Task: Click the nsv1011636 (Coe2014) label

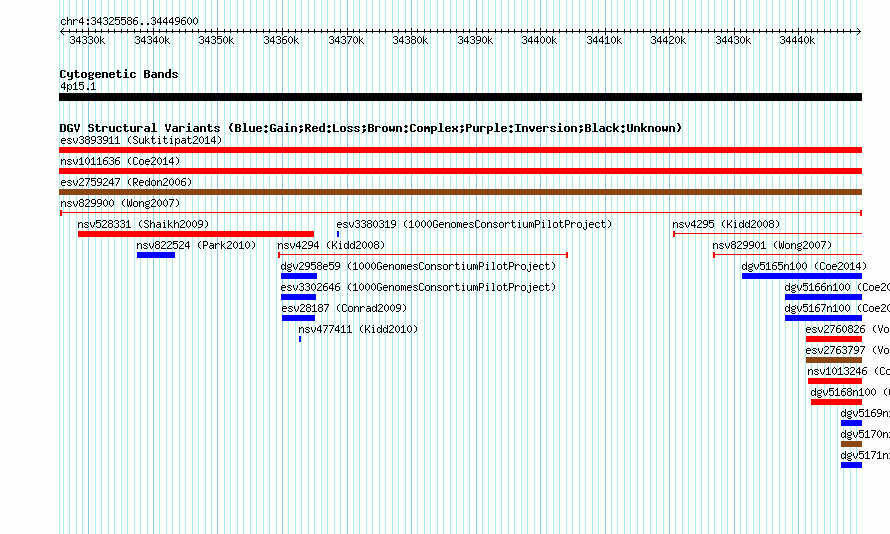Action: tap(120, 161)
